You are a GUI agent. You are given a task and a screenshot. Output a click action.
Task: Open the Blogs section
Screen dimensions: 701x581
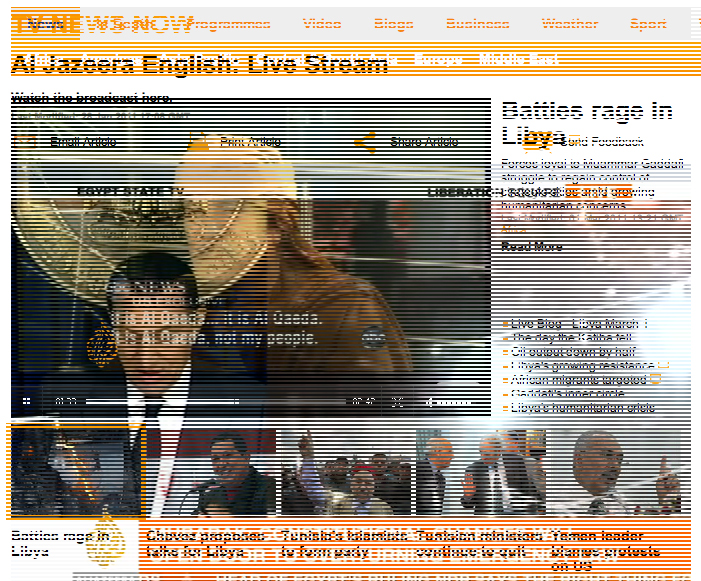[393, 24]
